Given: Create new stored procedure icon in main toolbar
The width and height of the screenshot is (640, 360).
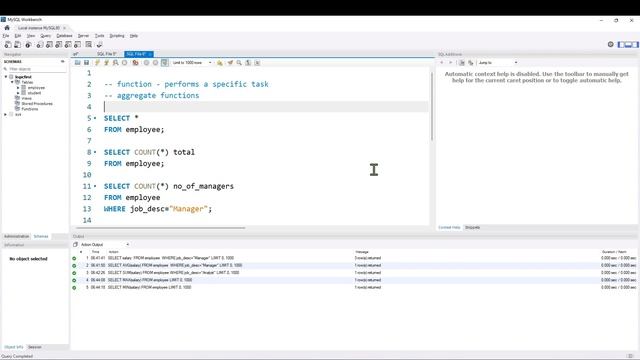Looking at the screenshot, I should point(68,44).
